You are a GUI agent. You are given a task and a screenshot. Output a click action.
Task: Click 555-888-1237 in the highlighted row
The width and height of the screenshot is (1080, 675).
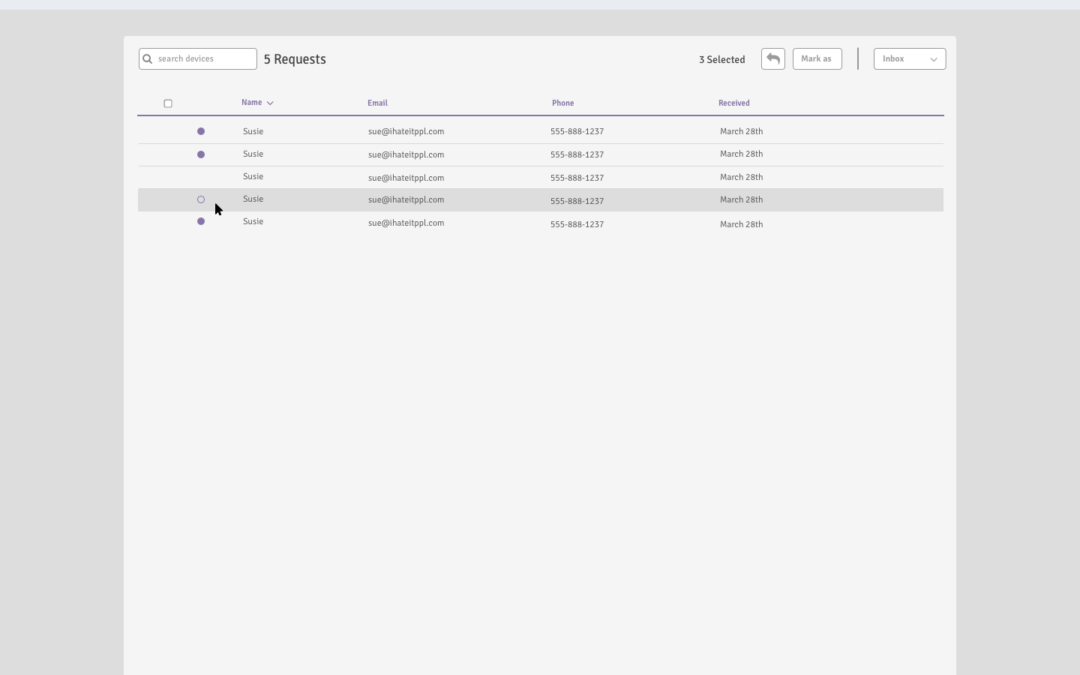tap(577, 201)
